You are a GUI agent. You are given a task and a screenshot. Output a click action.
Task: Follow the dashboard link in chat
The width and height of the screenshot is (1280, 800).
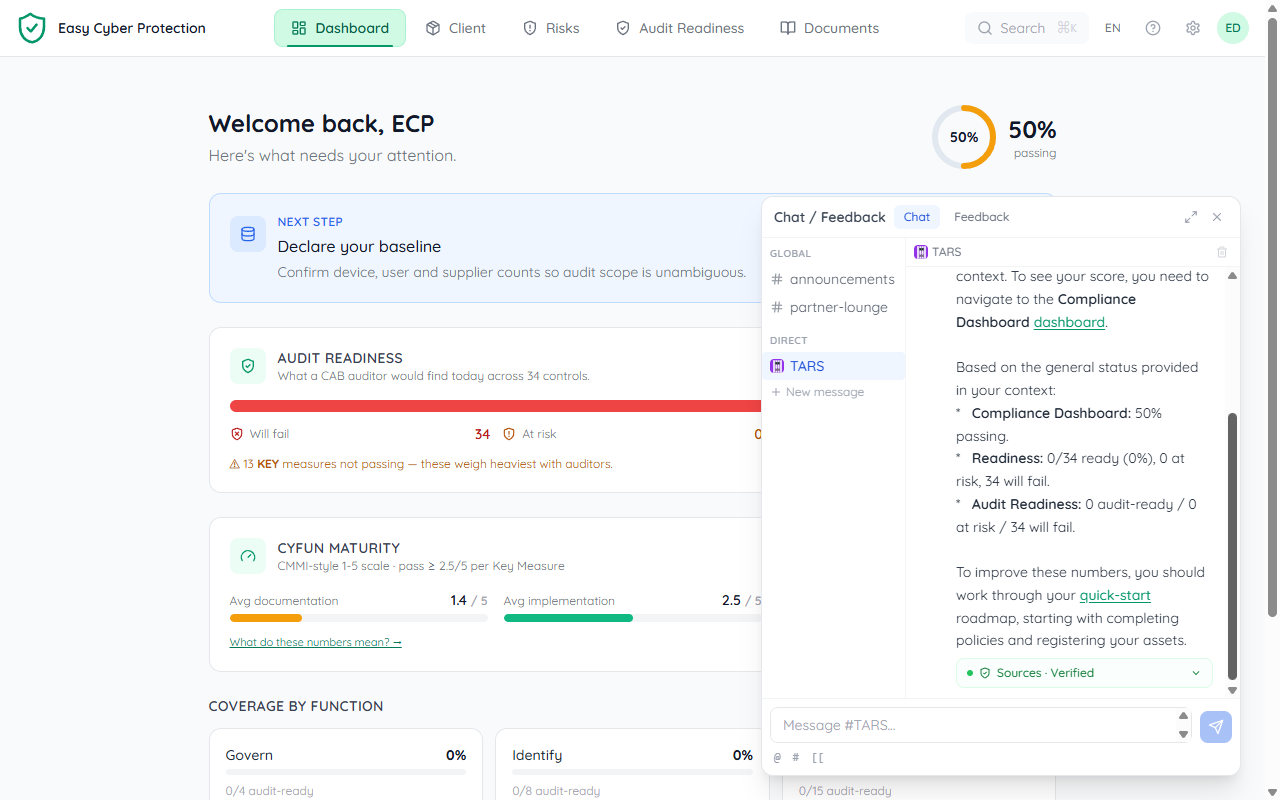[1069, 322]
